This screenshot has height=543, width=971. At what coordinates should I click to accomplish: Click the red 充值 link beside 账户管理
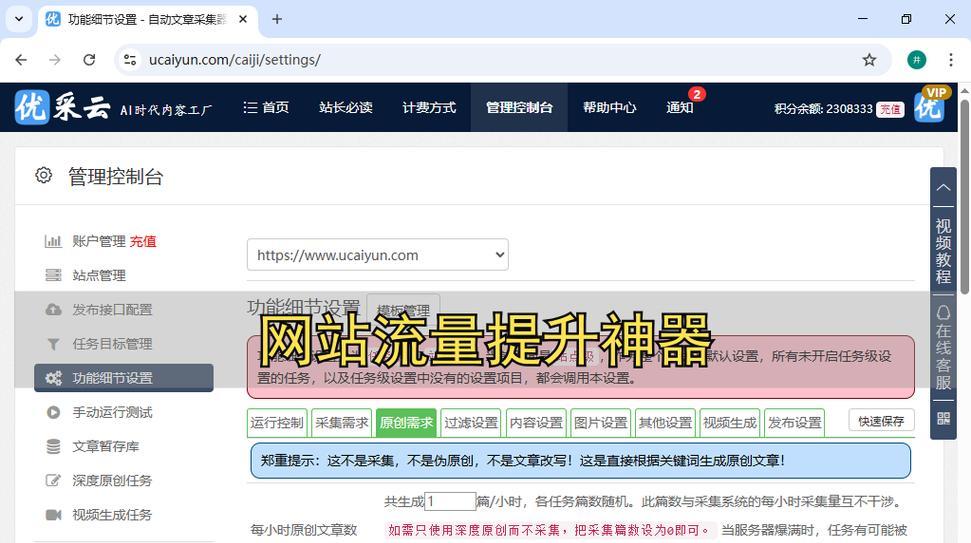point(143,241)
